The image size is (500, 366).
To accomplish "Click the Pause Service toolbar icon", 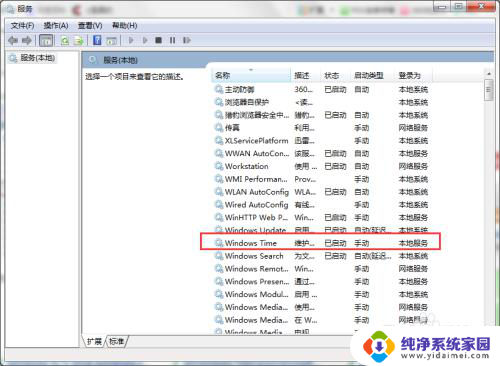I will [172, 40].
